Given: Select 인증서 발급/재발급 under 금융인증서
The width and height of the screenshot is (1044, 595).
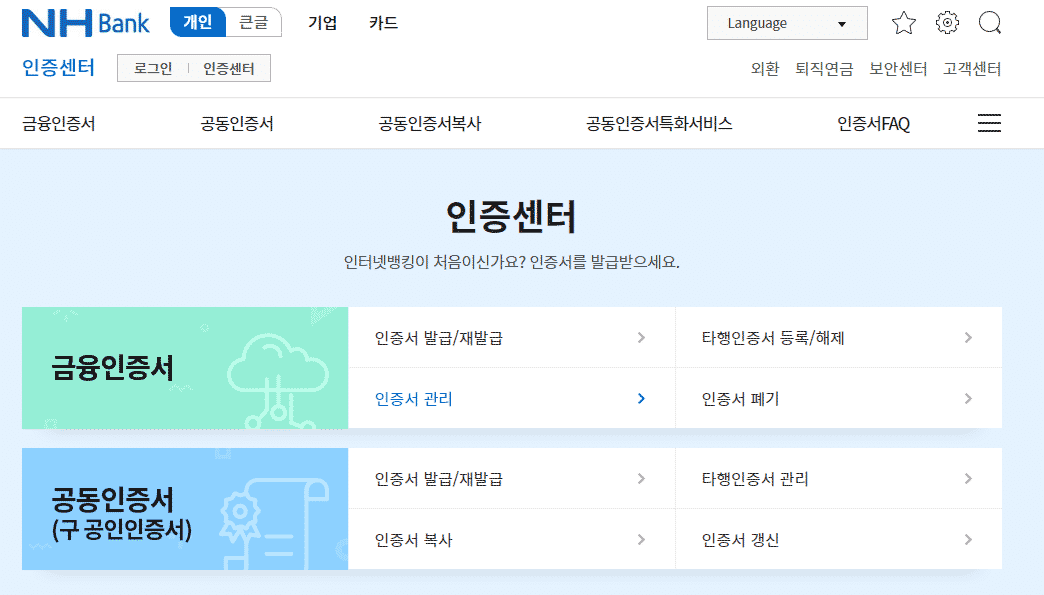Looking at the screenshot, I should pos(511,337).
